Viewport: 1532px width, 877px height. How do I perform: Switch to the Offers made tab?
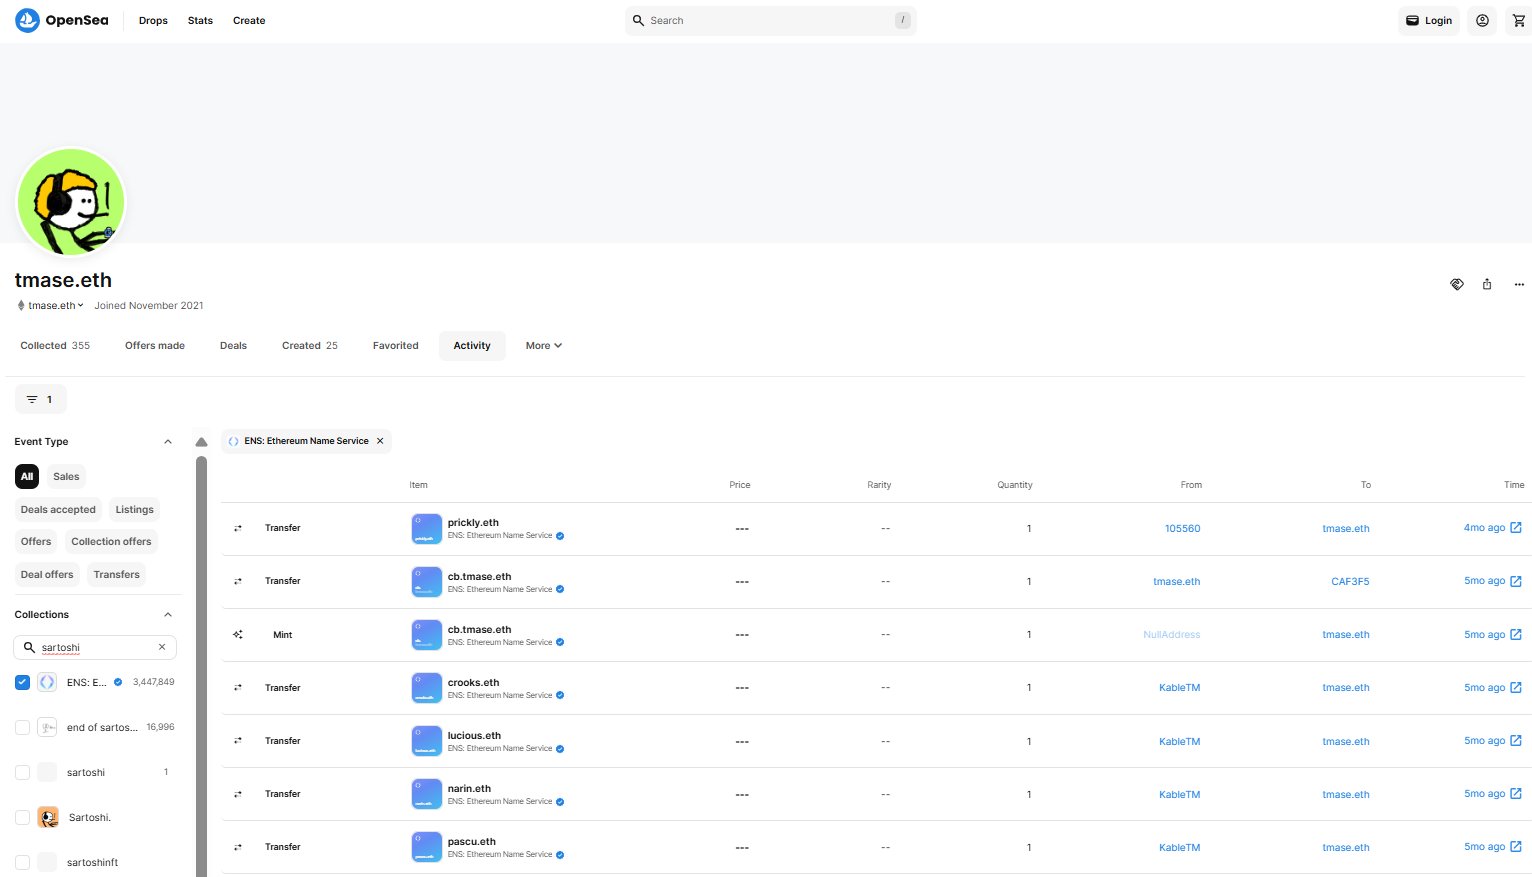tap(155, 345)
